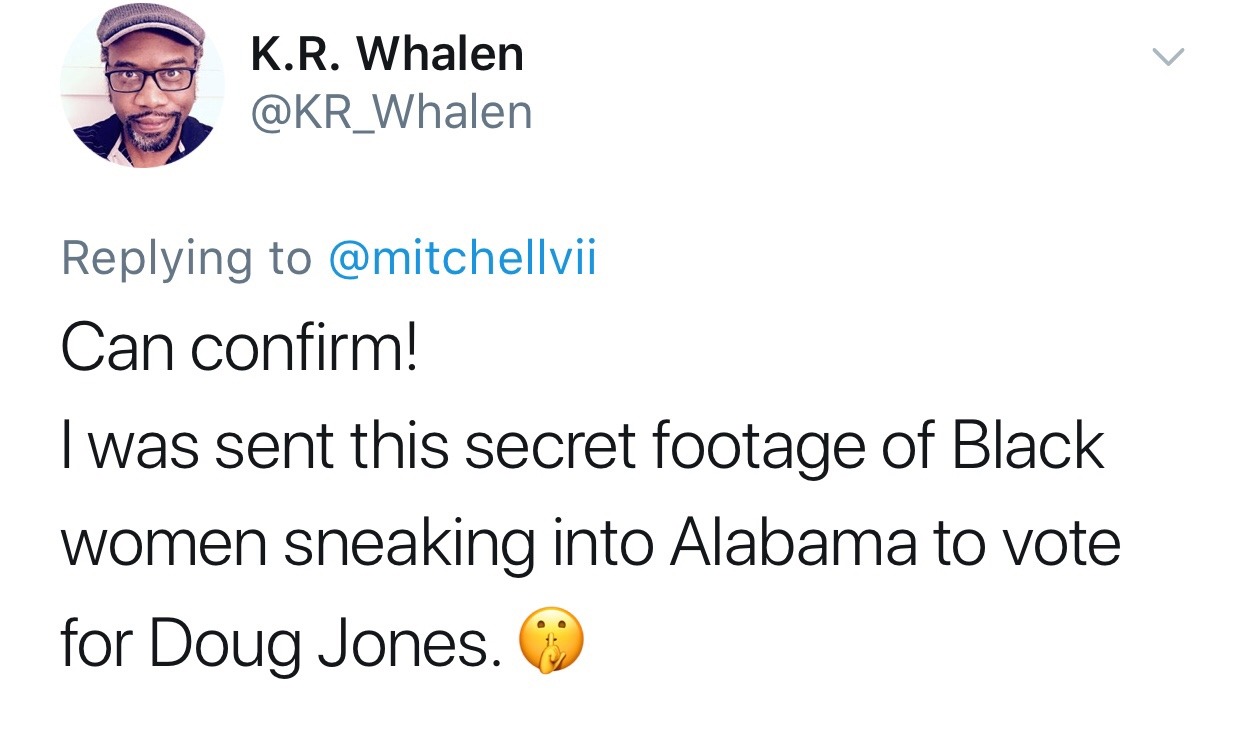
Task: Click the glasses on the profile photo
Action: [150, 78]
